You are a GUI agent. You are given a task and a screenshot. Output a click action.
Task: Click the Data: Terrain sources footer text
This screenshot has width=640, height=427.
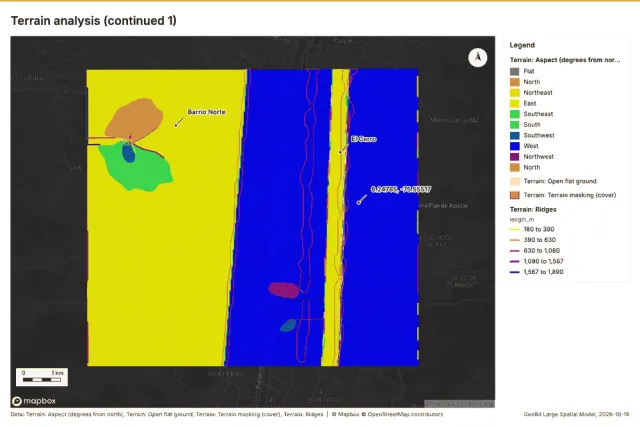tap(167, 414)
